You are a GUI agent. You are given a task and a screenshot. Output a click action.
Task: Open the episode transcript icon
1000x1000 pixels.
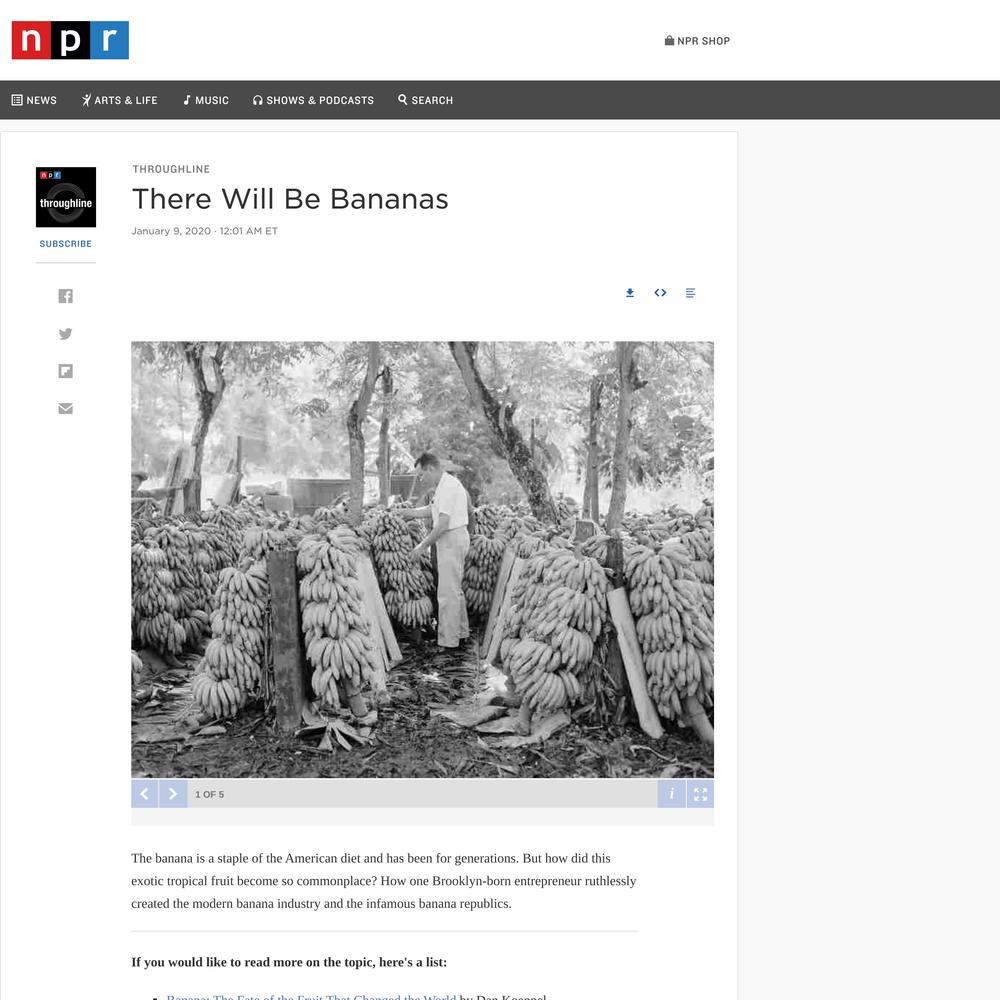click(x=690, y=293)
